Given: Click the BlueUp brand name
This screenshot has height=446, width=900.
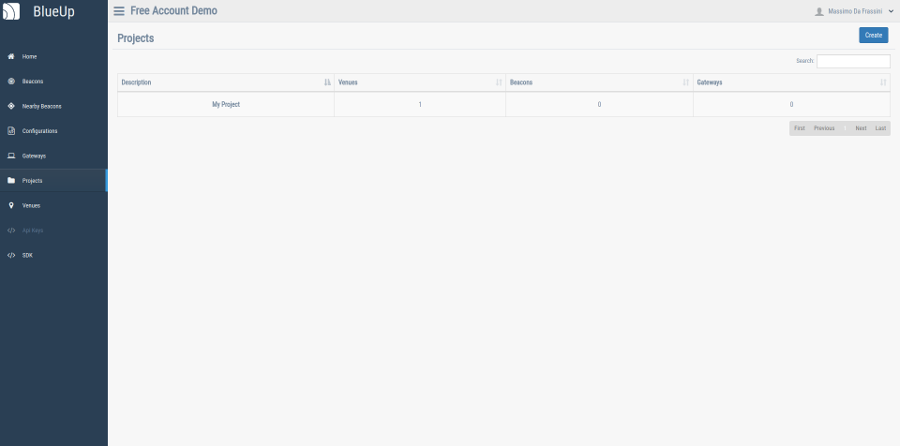Looking at the screenshot, I should tap(54, 11).
